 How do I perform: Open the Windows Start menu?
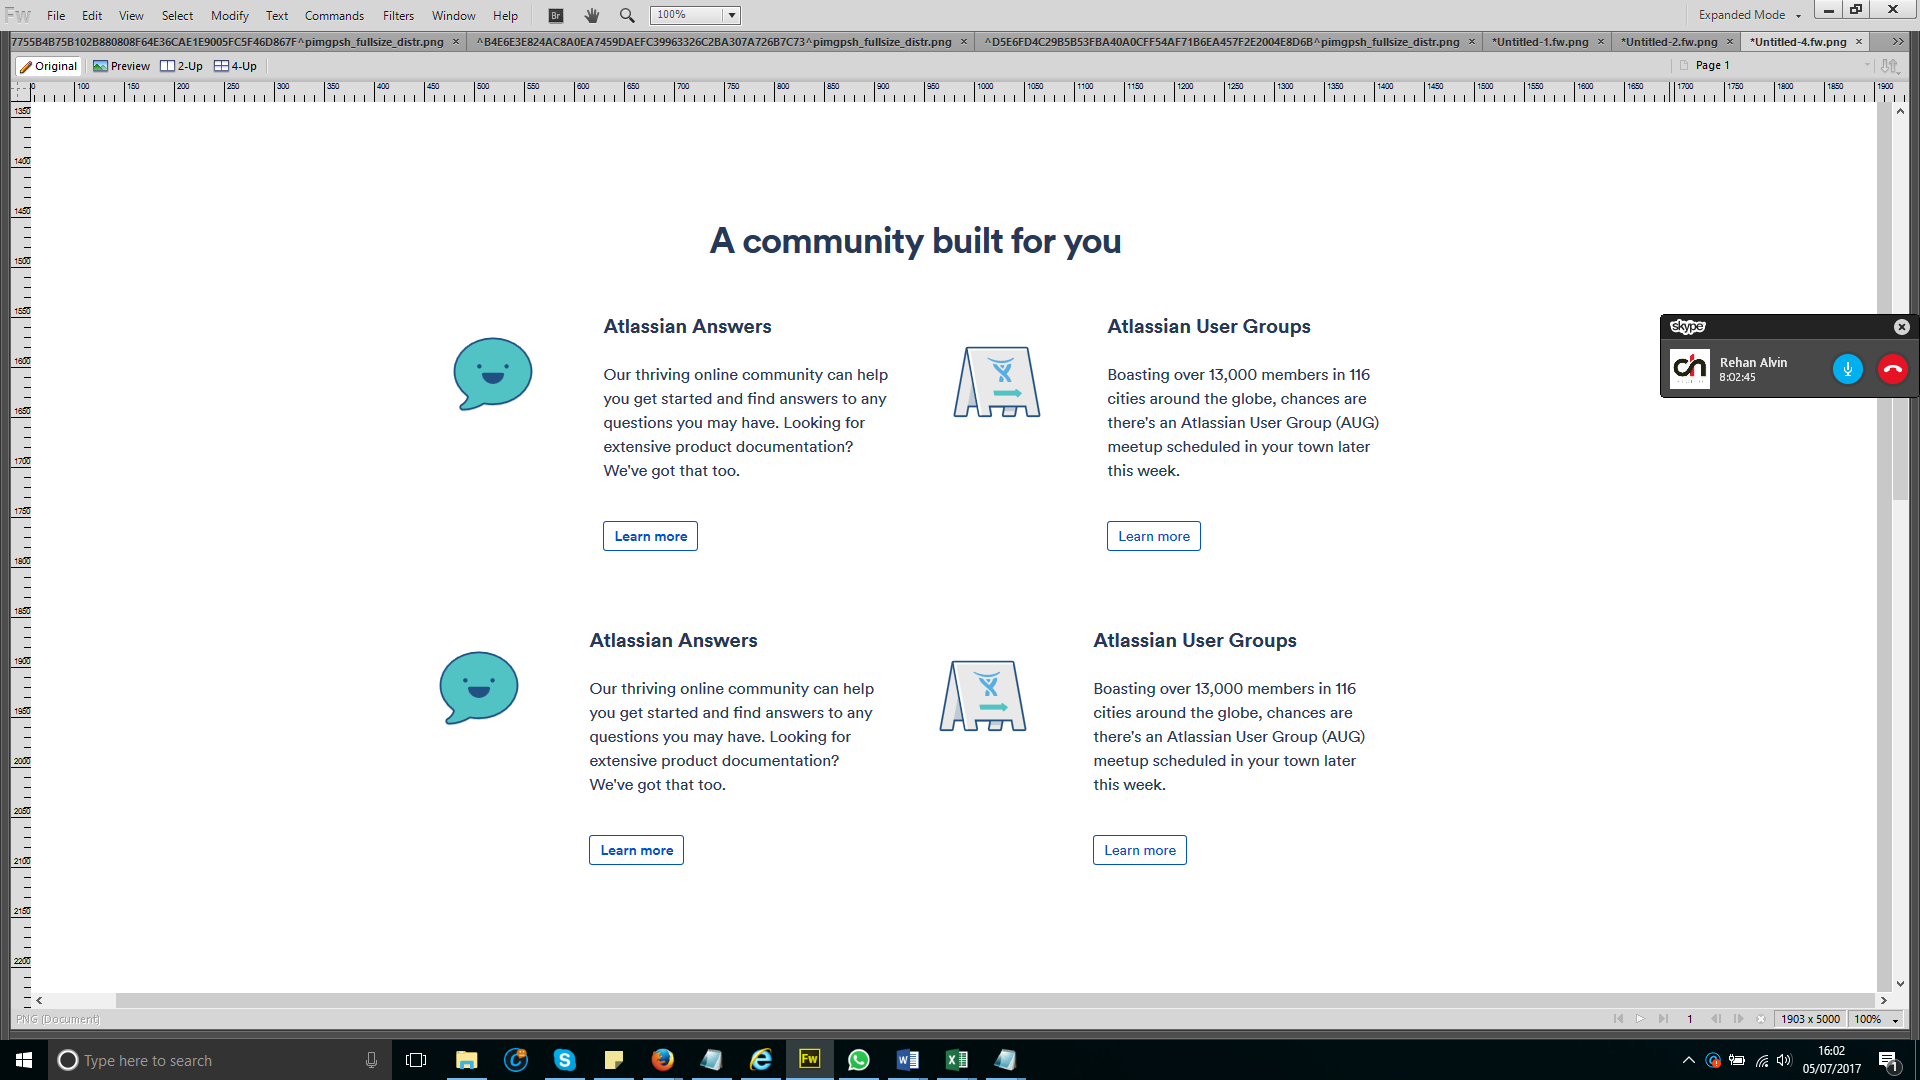click(x=24, y=1060)
